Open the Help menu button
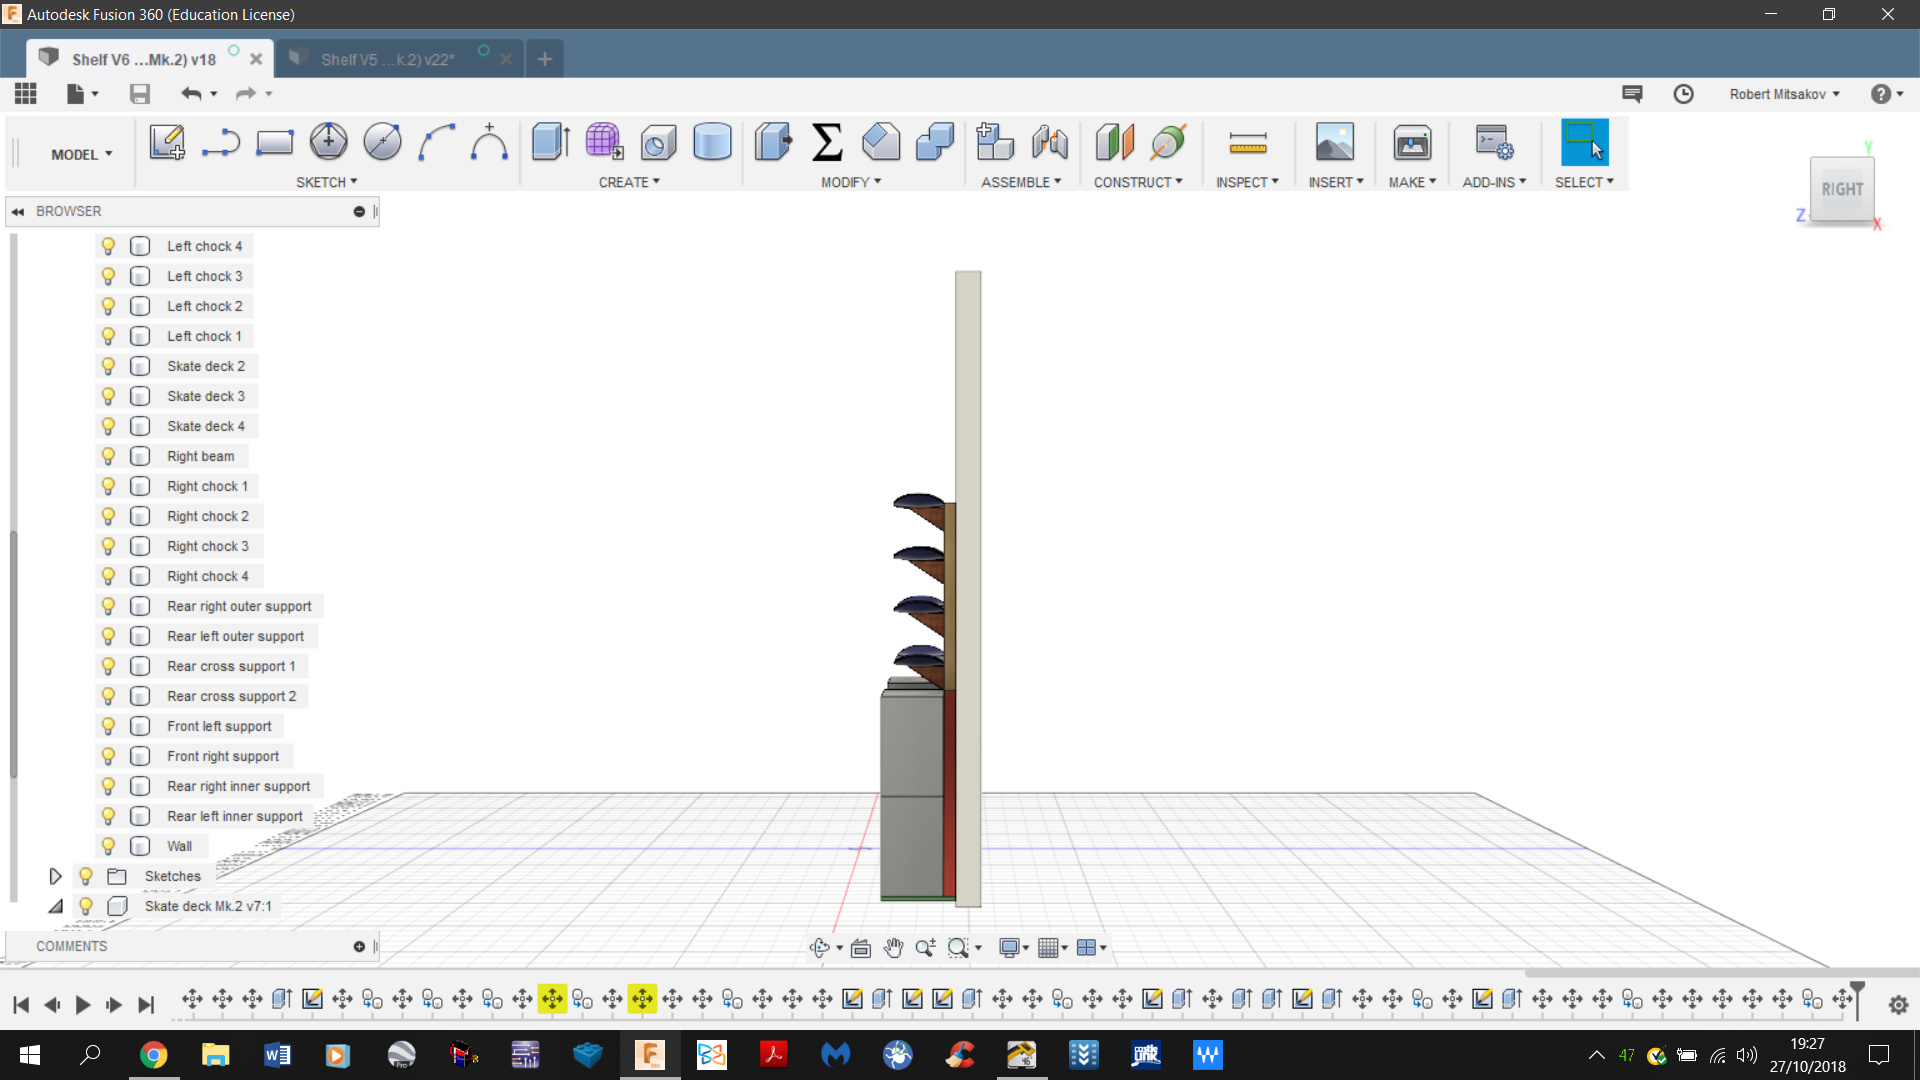Image resolution: width=1920 pixels, height=1080 pixels. point(1886,93)
